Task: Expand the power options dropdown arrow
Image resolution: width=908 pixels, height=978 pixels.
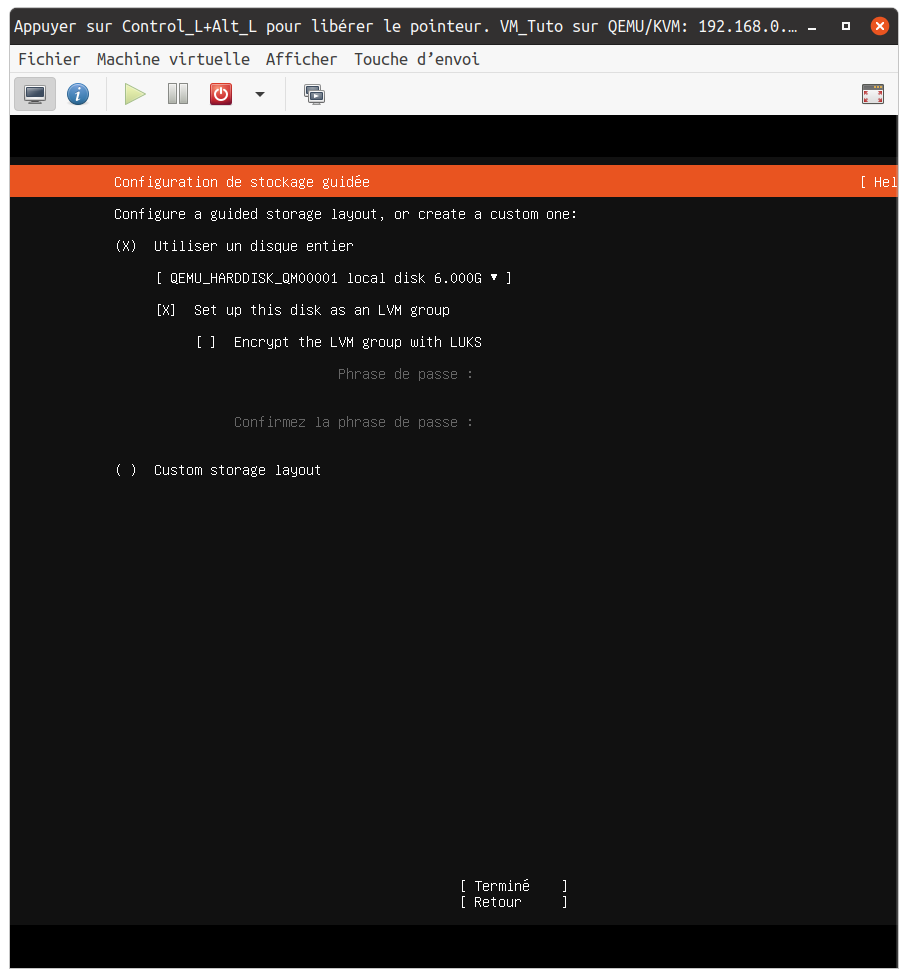Action: pyautogui.click(x=260, y=95)
